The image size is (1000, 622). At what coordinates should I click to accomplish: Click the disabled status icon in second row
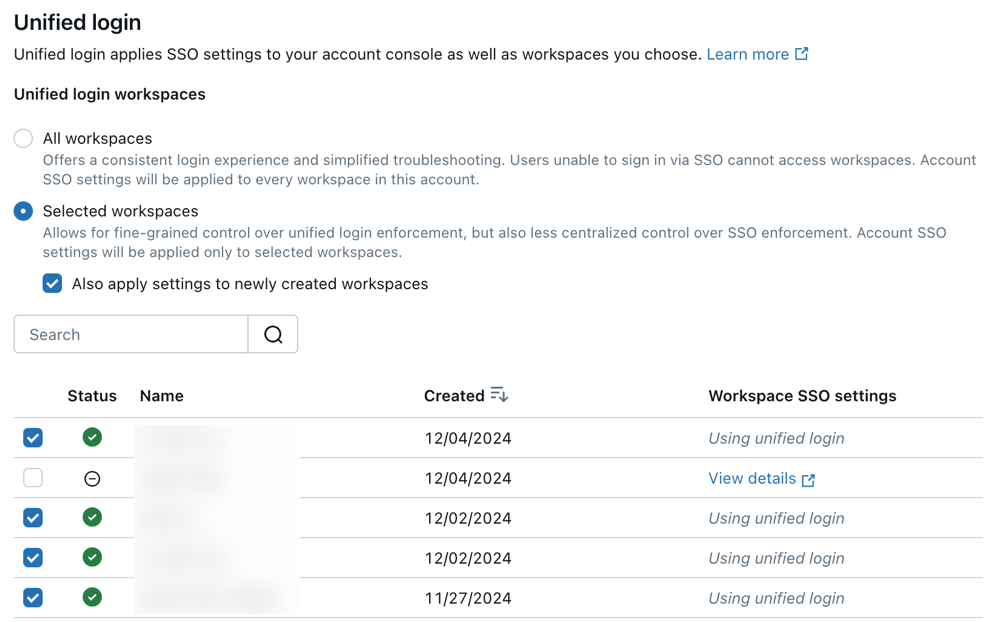92,479
